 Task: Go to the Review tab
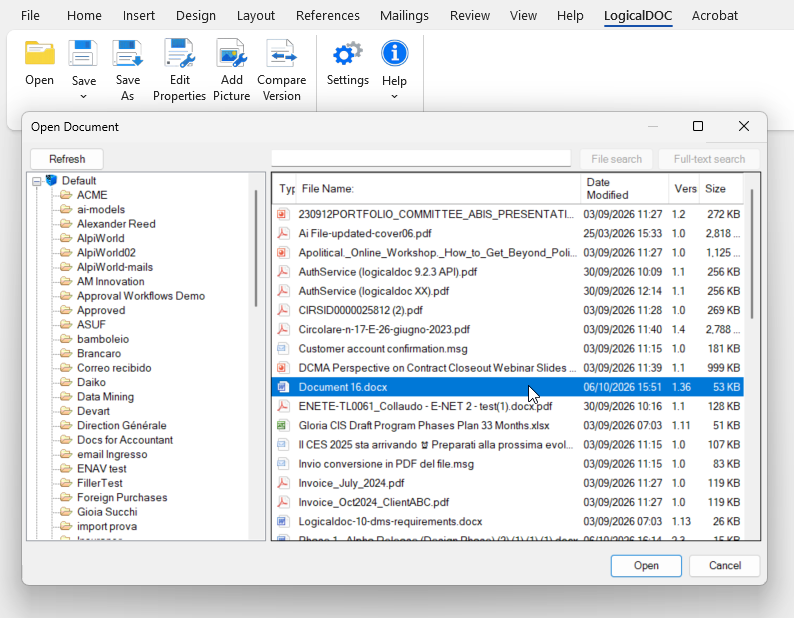pyautogui.click(x=470, y=16)
